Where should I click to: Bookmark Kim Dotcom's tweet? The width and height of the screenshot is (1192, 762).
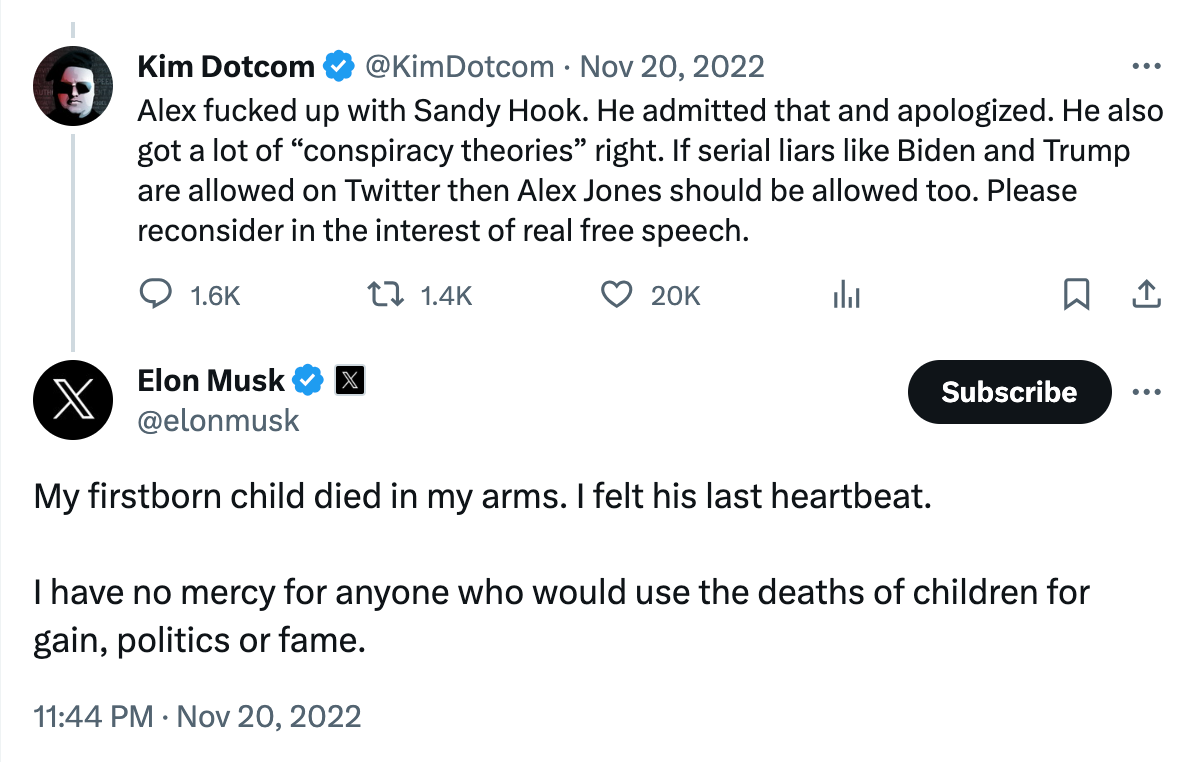click(x=1076, y=295)
